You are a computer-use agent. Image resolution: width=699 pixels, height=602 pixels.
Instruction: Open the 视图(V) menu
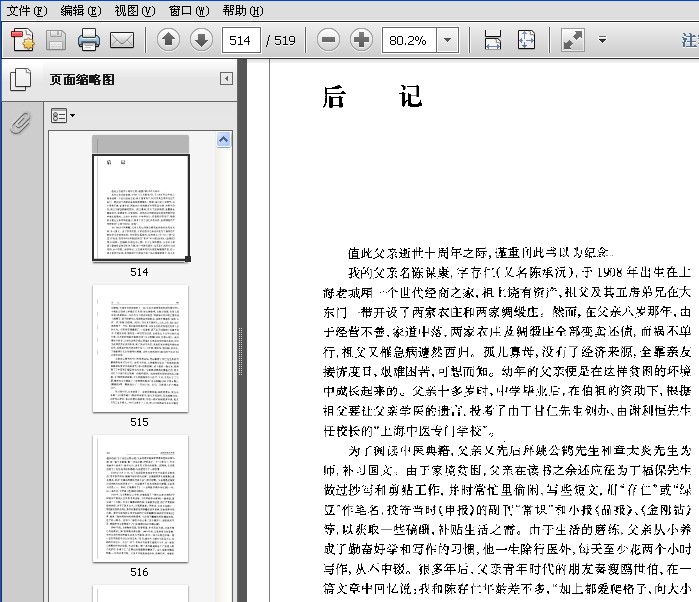135,10
